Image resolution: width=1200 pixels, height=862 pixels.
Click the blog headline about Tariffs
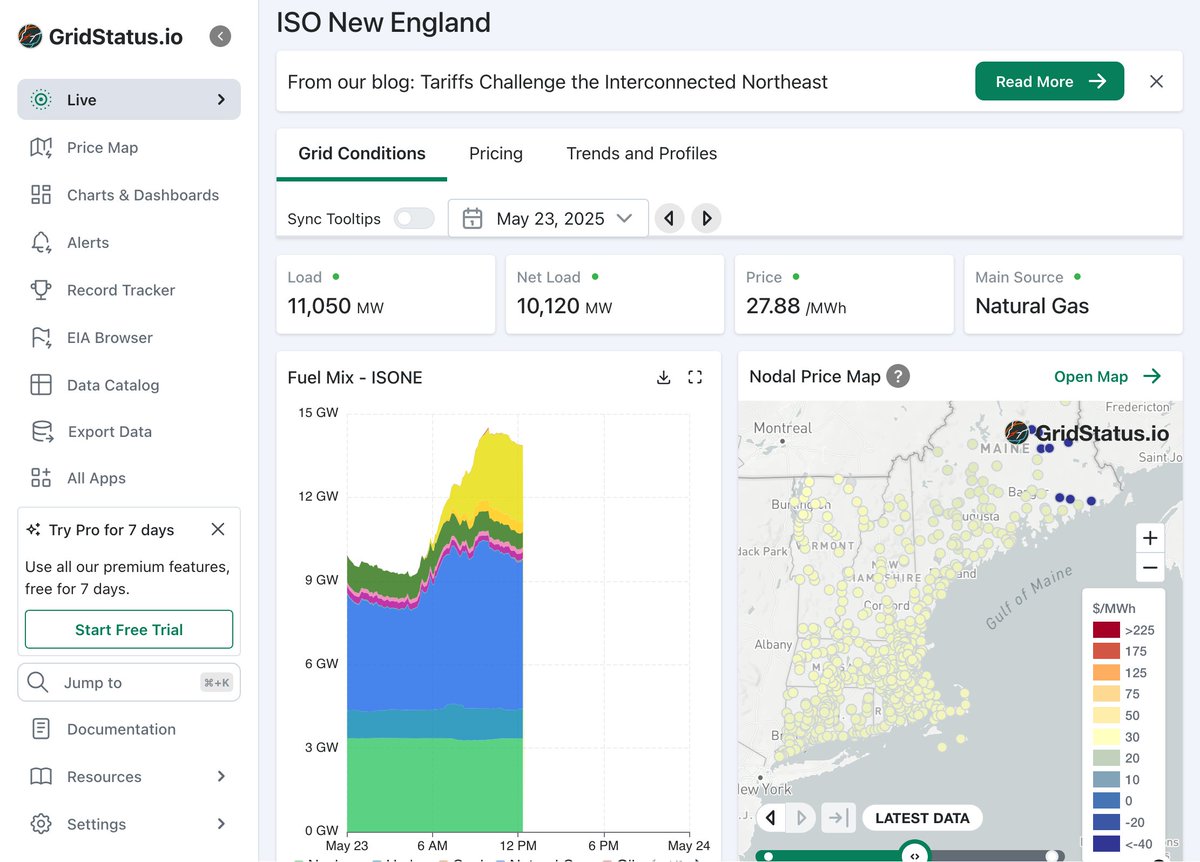(x=557, y=82)
